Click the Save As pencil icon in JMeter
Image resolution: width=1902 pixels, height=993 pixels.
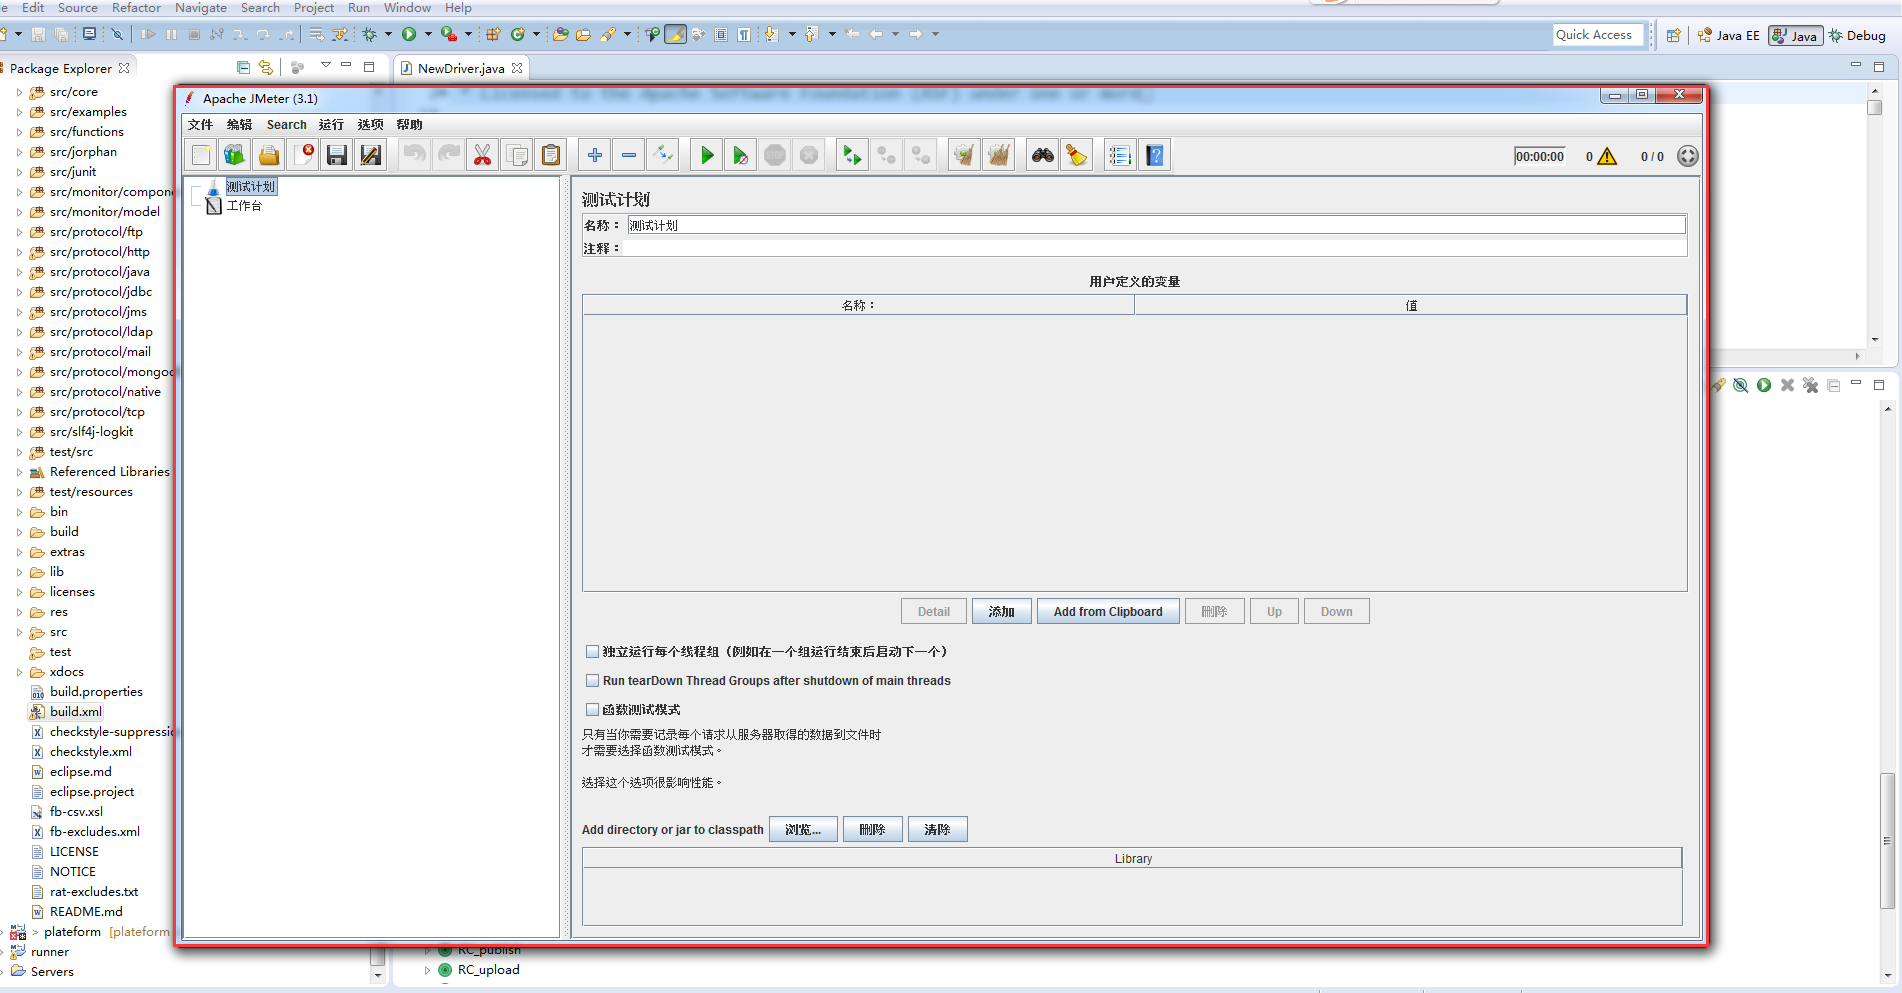pos(371,155)
